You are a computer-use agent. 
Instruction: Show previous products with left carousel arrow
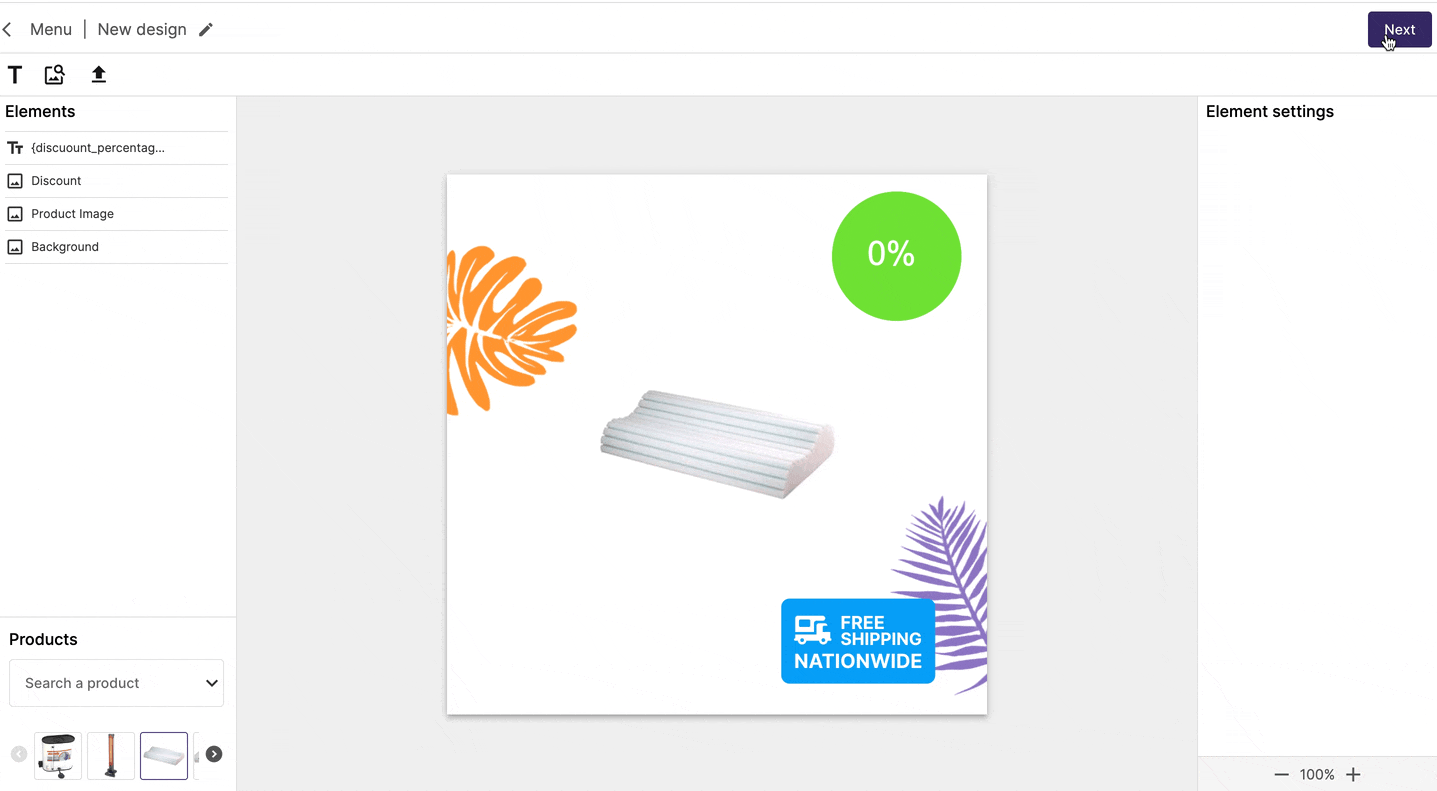click(19, 754)
